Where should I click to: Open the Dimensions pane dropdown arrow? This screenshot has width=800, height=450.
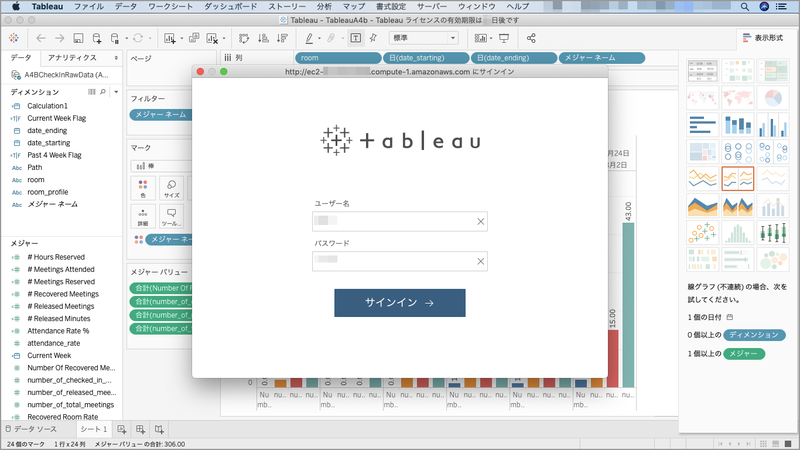[x=116, y=92]
